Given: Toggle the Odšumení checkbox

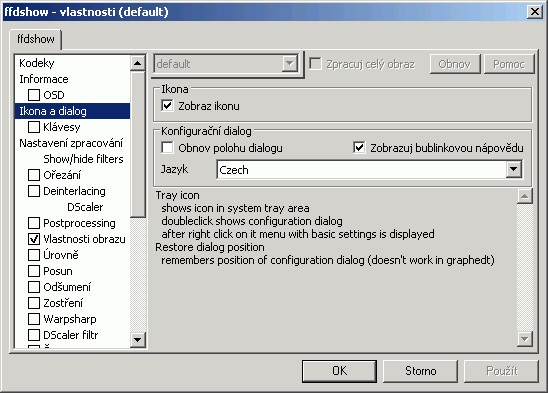Looking at the screenshot, I should [x=34, y=287].
